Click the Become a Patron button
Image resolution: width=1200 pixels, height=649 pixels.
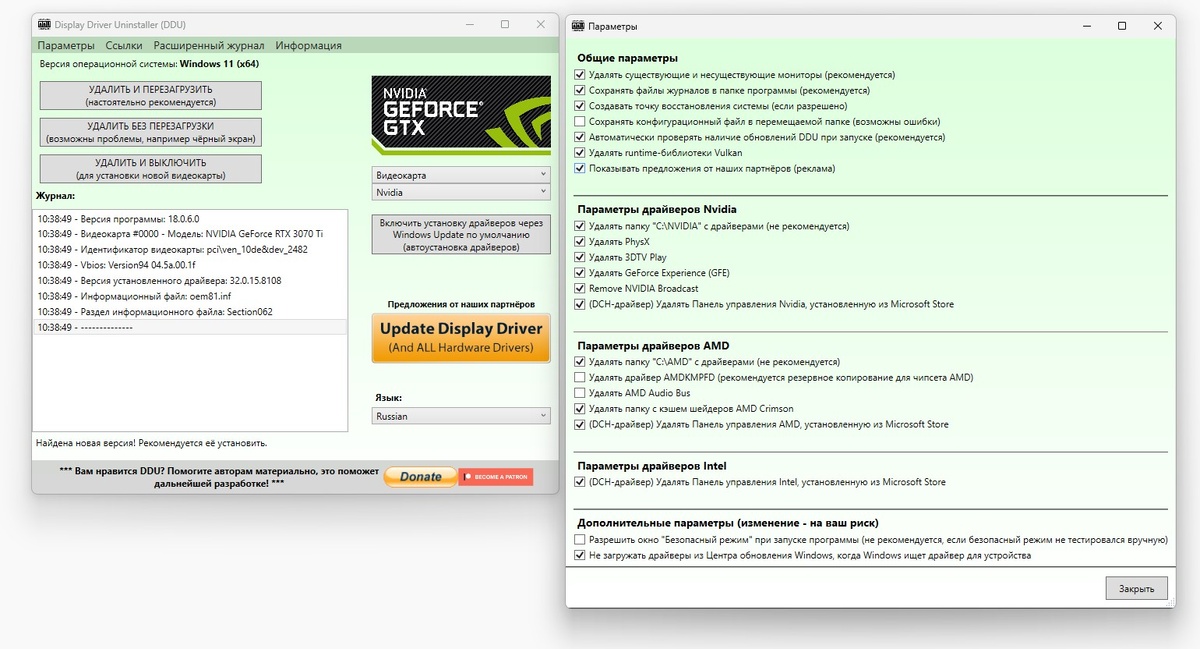[x=496, y=477]
